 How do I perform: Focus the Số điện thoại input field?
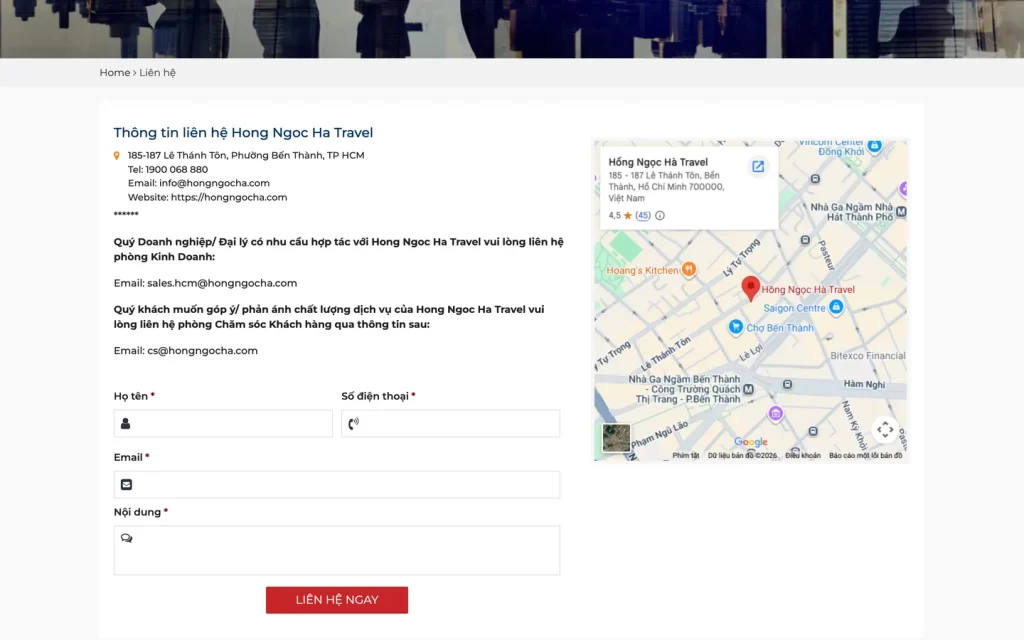click(451, 423)
